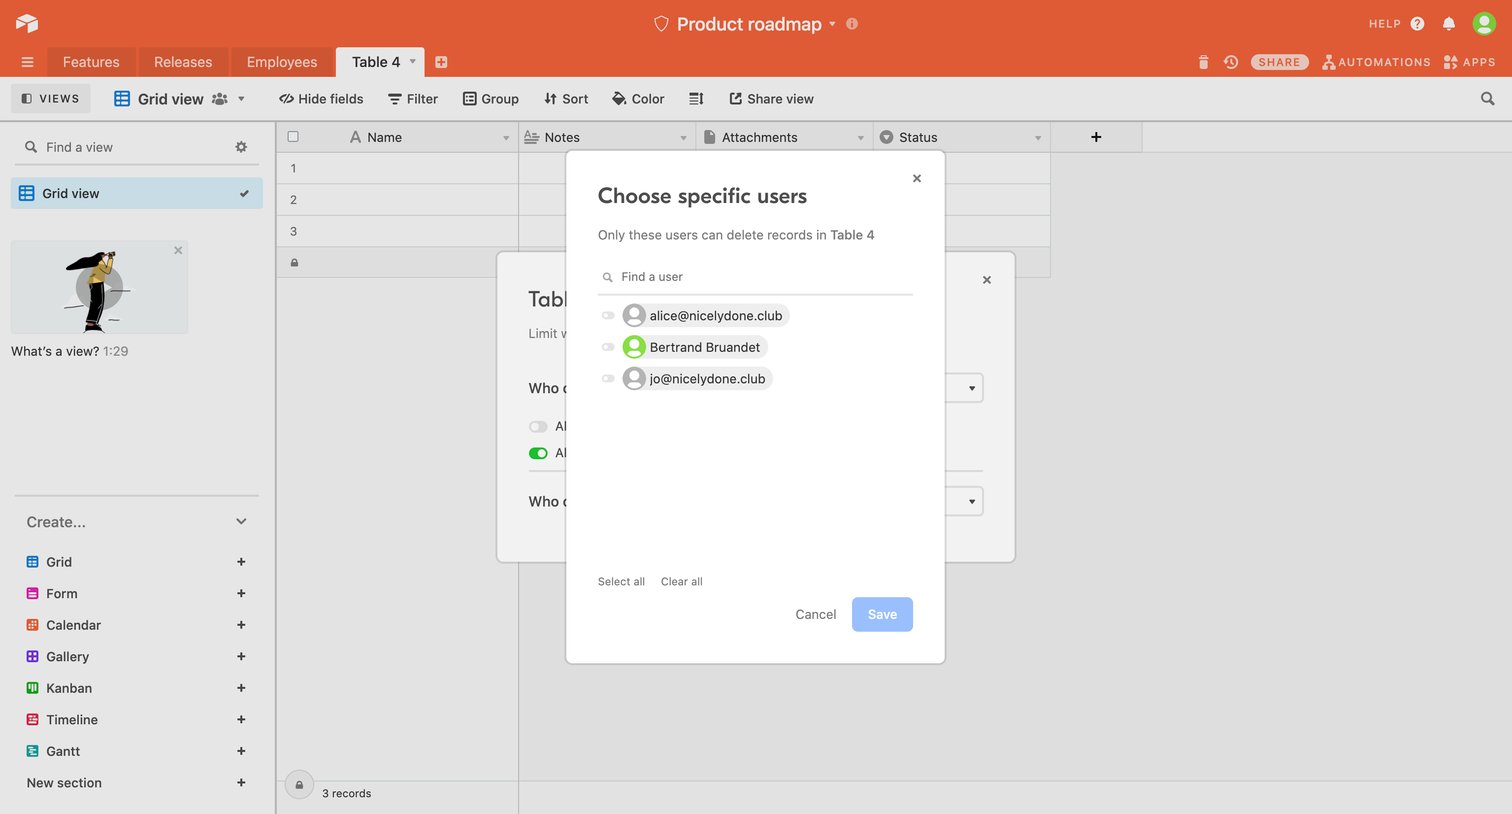1512x814 pixels.
Task: Toggle the grey disabled switch in permissions dialog
Action: (x=538, y=426)
